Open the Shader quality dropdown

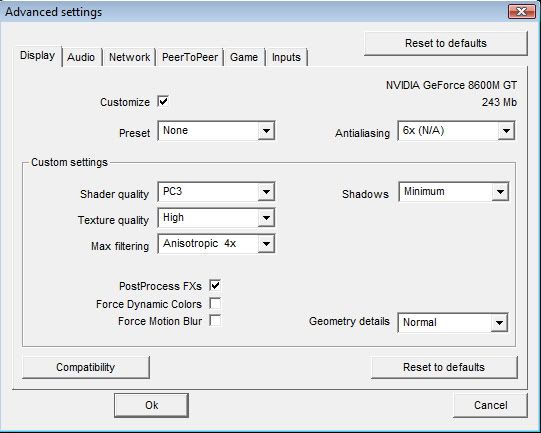(216, 191)
